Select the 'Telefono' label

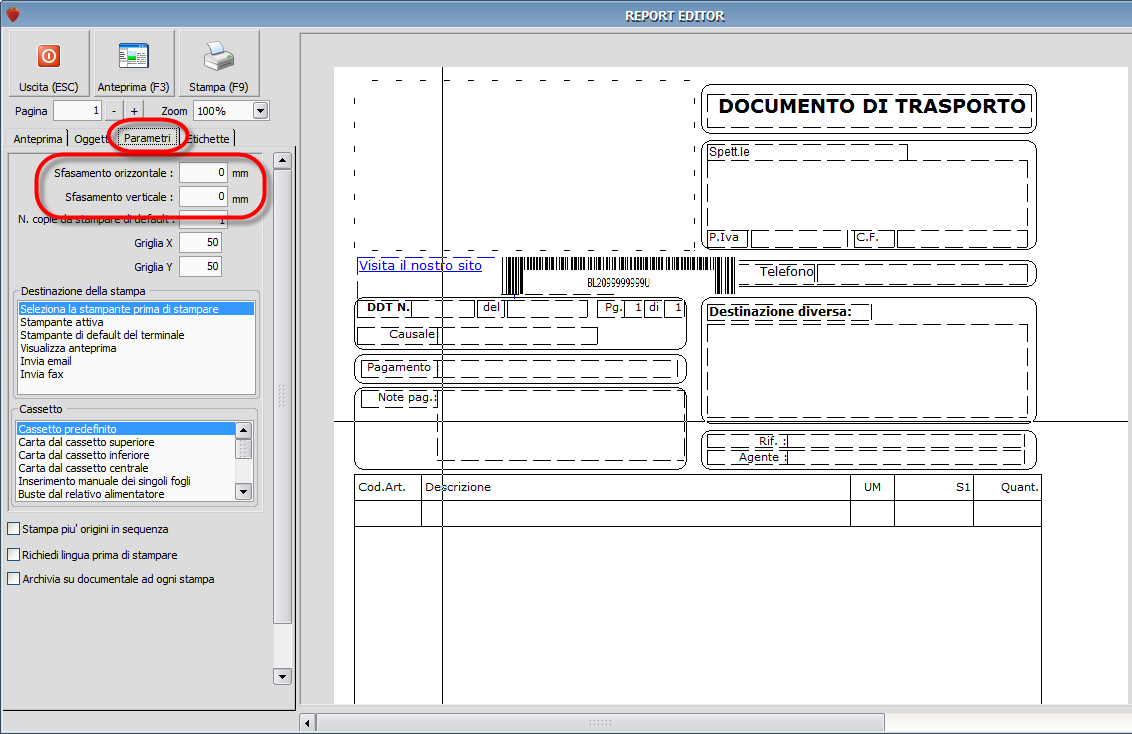pyautogui.click(x=786, y=271)
